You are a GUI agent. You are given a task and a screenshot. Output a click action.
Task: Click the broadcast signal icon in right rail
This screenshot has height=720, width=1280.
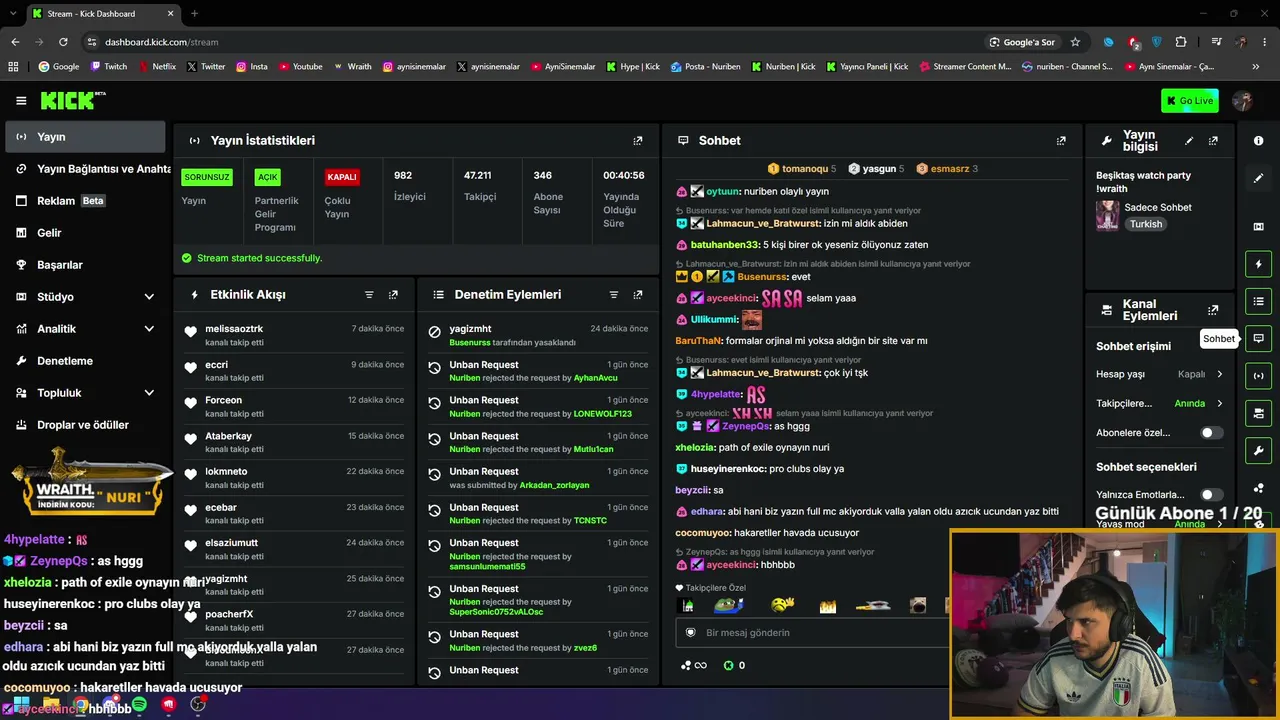[x=1258, y=376]
